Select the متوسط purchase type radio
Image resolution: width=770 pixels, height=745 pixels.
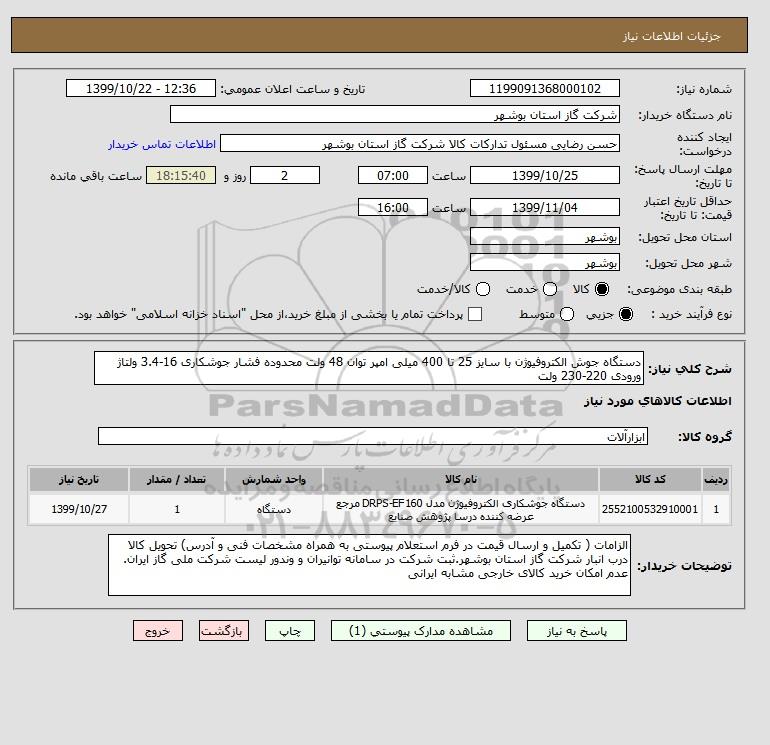pos(567,314)
